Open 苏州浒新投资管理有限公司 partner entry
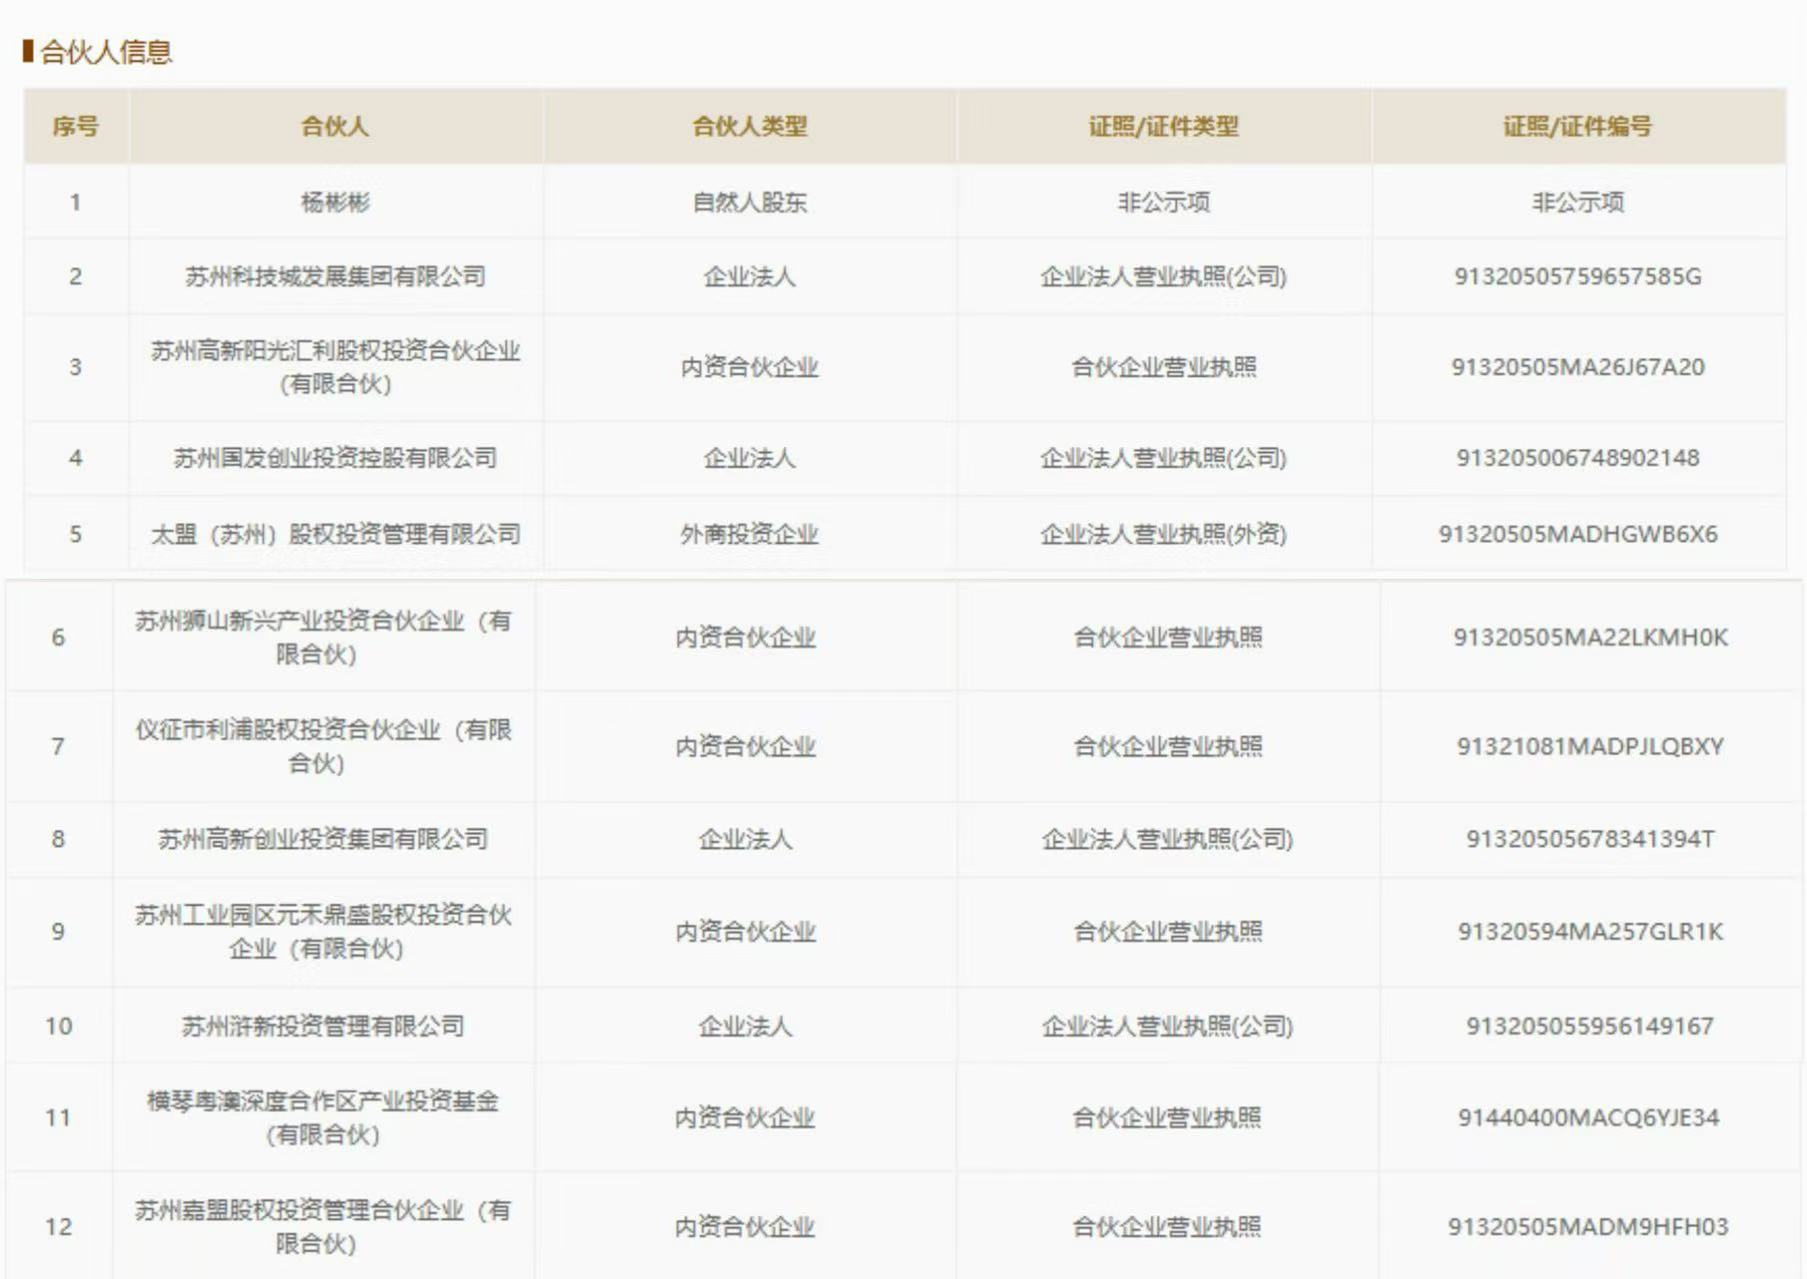 click(322, 1026)
